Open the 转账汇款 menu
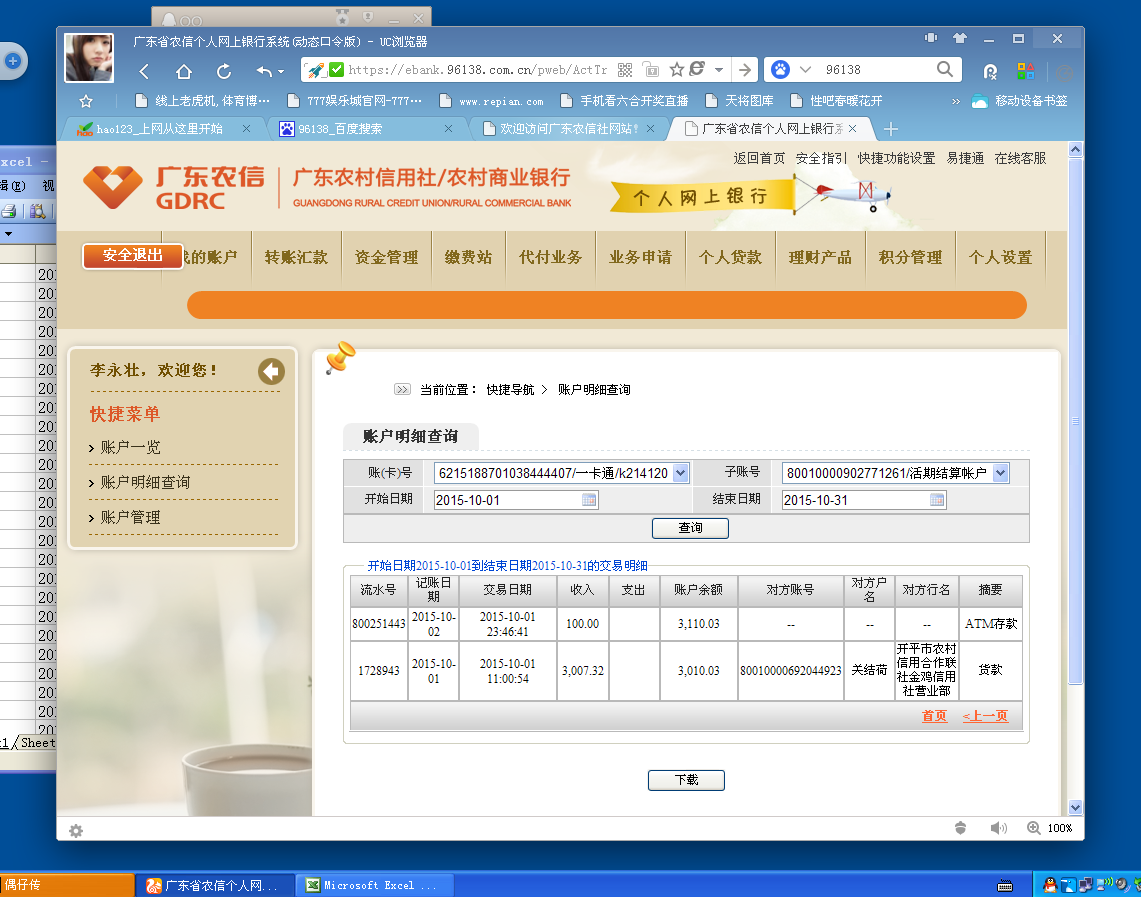 click(x=296, y=258)
